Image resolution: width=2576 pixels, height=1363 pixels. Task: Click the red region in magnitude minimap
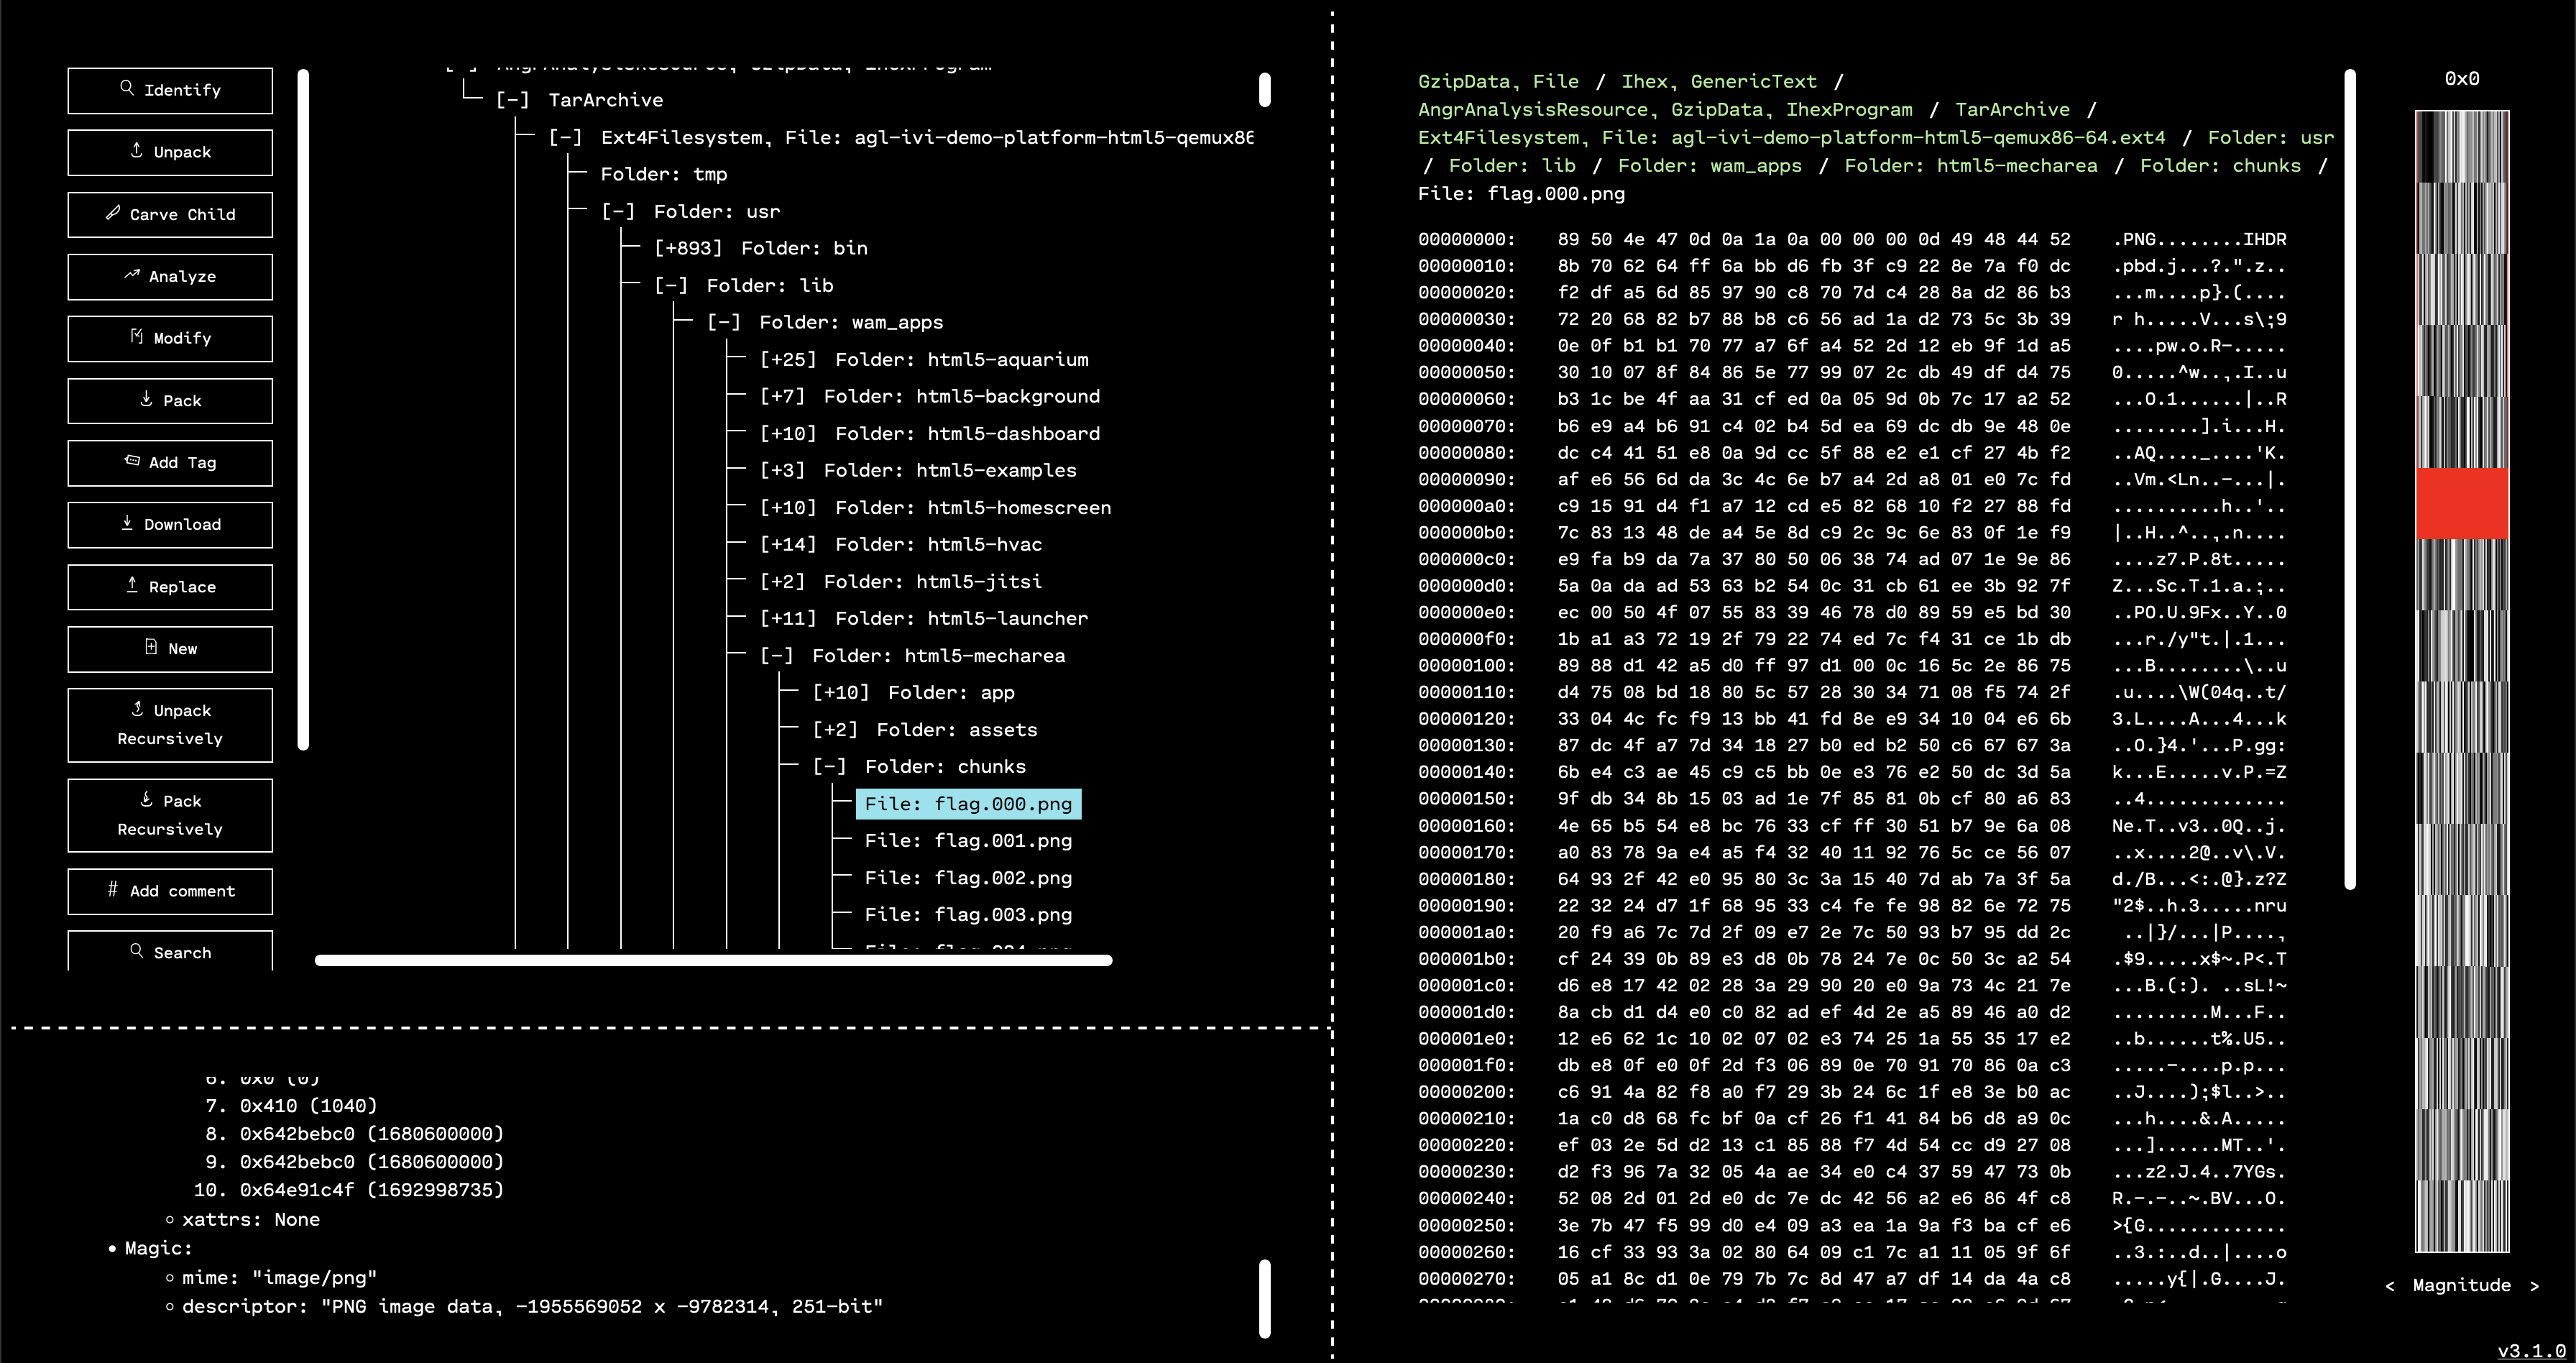click(x=2462, y=503)
